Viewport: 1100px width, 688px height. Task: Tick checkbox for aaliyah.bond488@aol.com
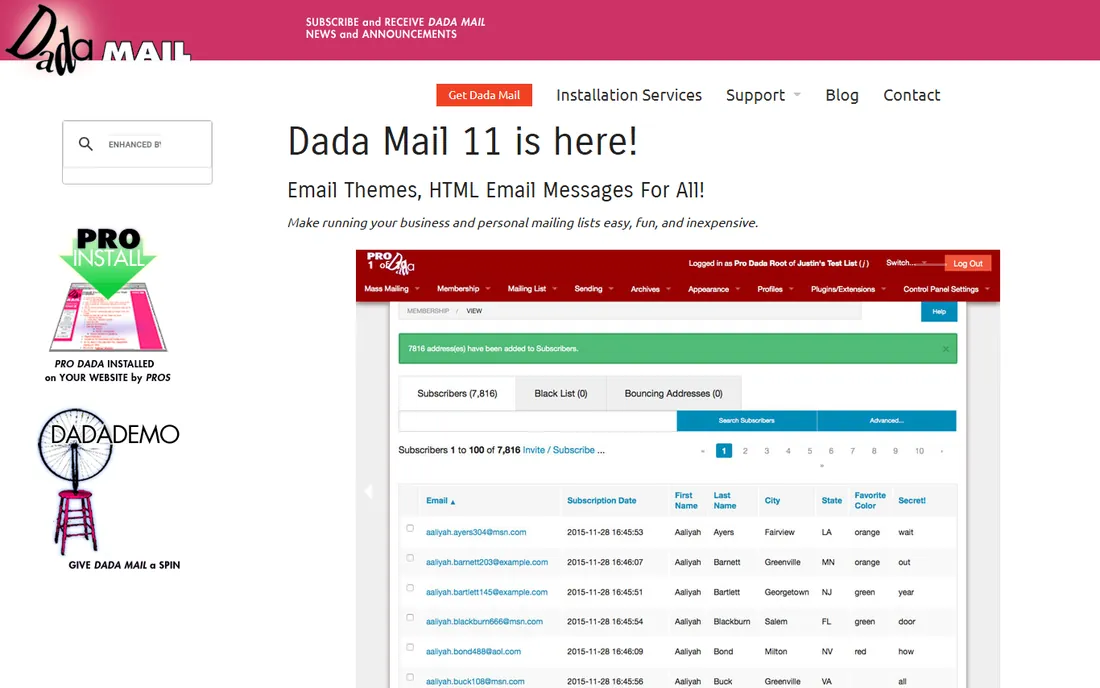coord(410,647)
